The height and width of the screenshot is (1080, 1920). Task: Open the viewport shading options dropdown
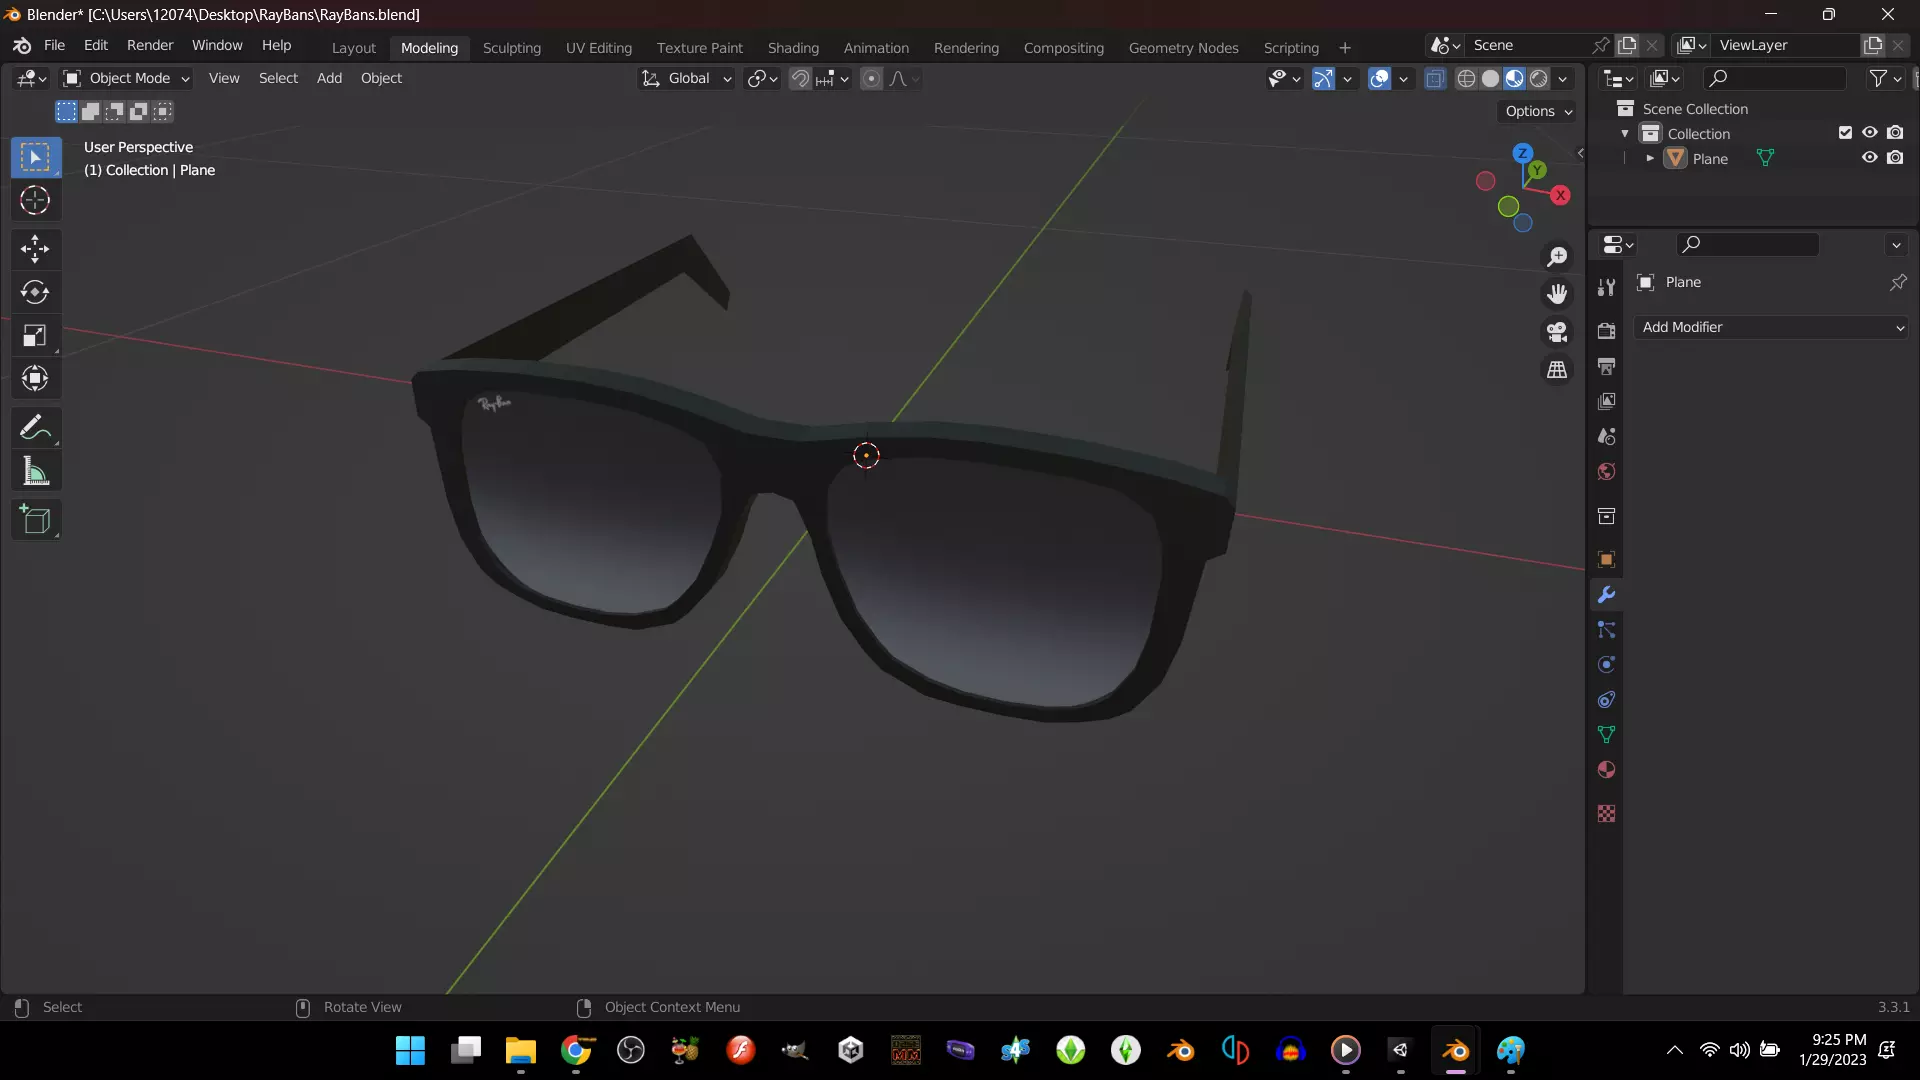coord(1563,79)
